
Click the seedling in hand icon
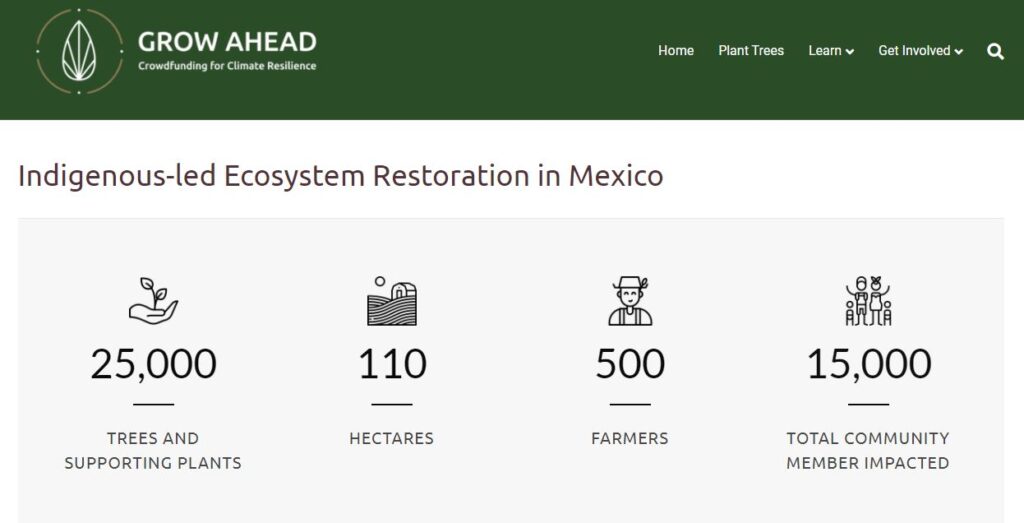pos(153,300)
